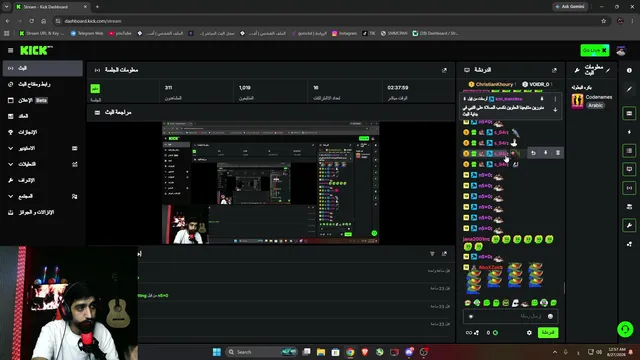640x360 pixels.
Task: Select the Stream (البث) sidebar item
Action: click(x=42, y=68)
